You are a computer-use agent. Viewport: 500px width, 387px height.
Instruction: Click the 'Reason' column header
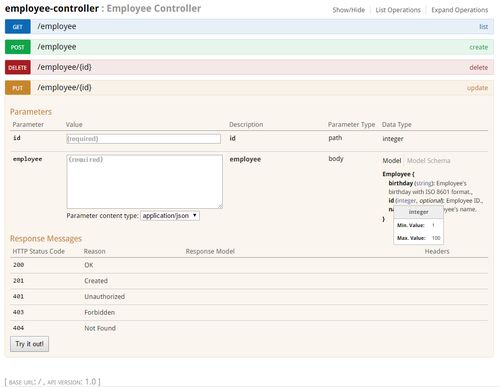click(95, 251)
